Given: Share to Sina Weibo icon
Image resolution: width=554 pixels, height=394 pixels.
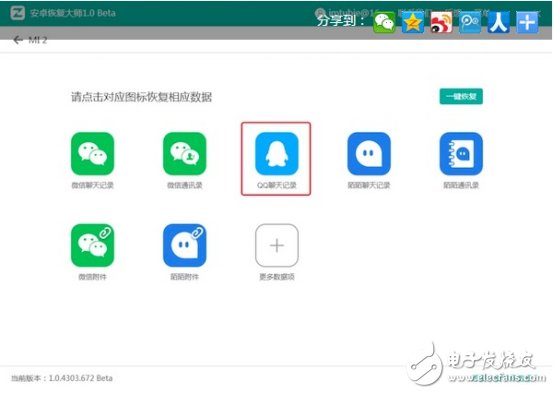Looking at the screenshot, I should (x=441, y=22).
